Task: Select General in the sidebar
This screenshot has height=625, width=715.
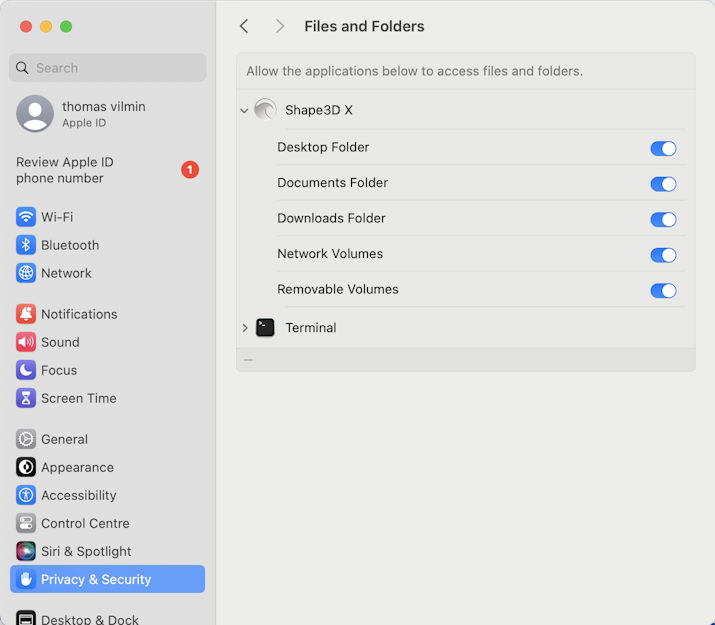Action: tap(64, 439)
